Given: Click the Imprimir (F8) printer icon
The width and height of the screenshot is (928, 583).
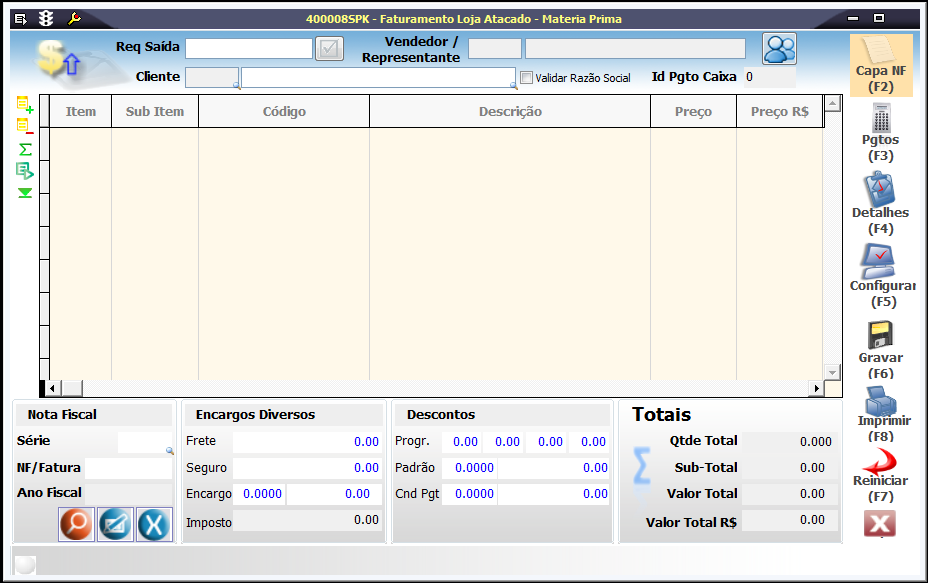Looking at the screenshot, I should coord(880,401).
